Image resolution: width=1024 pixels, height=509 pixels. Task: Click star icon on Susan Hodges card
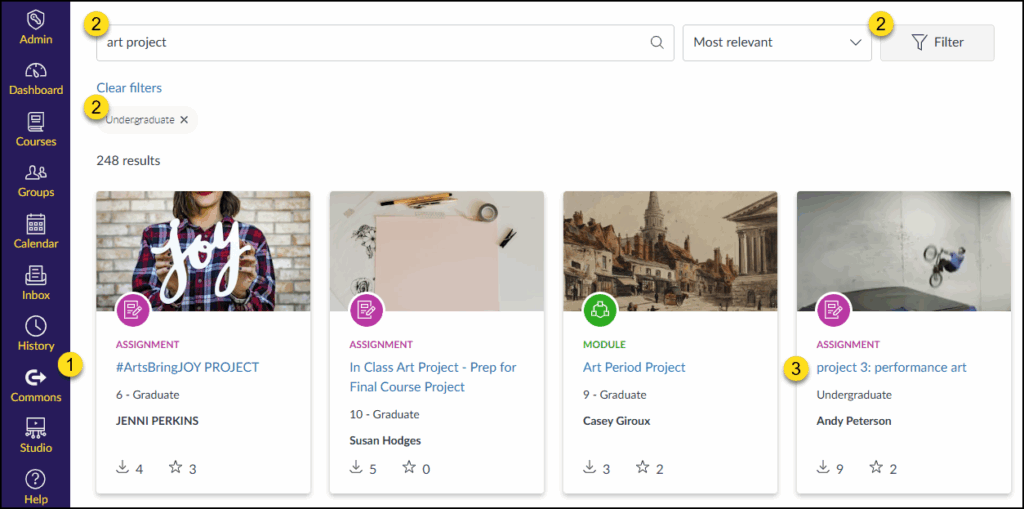click(409, 467)
